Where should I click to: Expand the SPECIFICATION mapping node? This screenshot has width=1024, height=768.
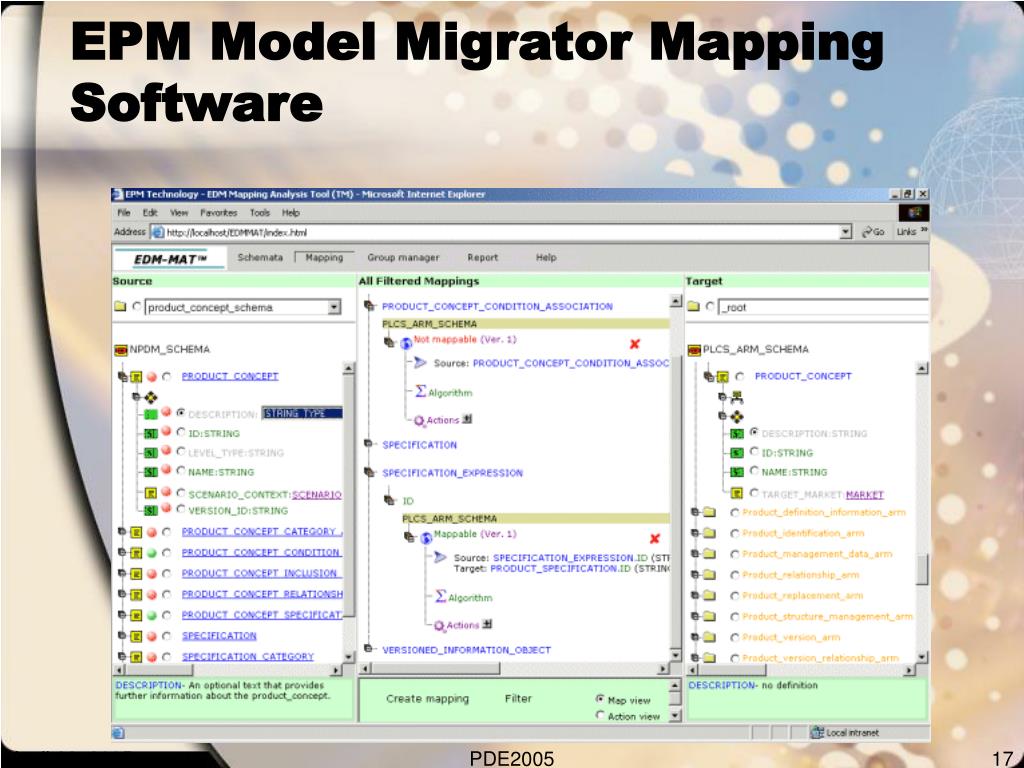coord(368,444)
